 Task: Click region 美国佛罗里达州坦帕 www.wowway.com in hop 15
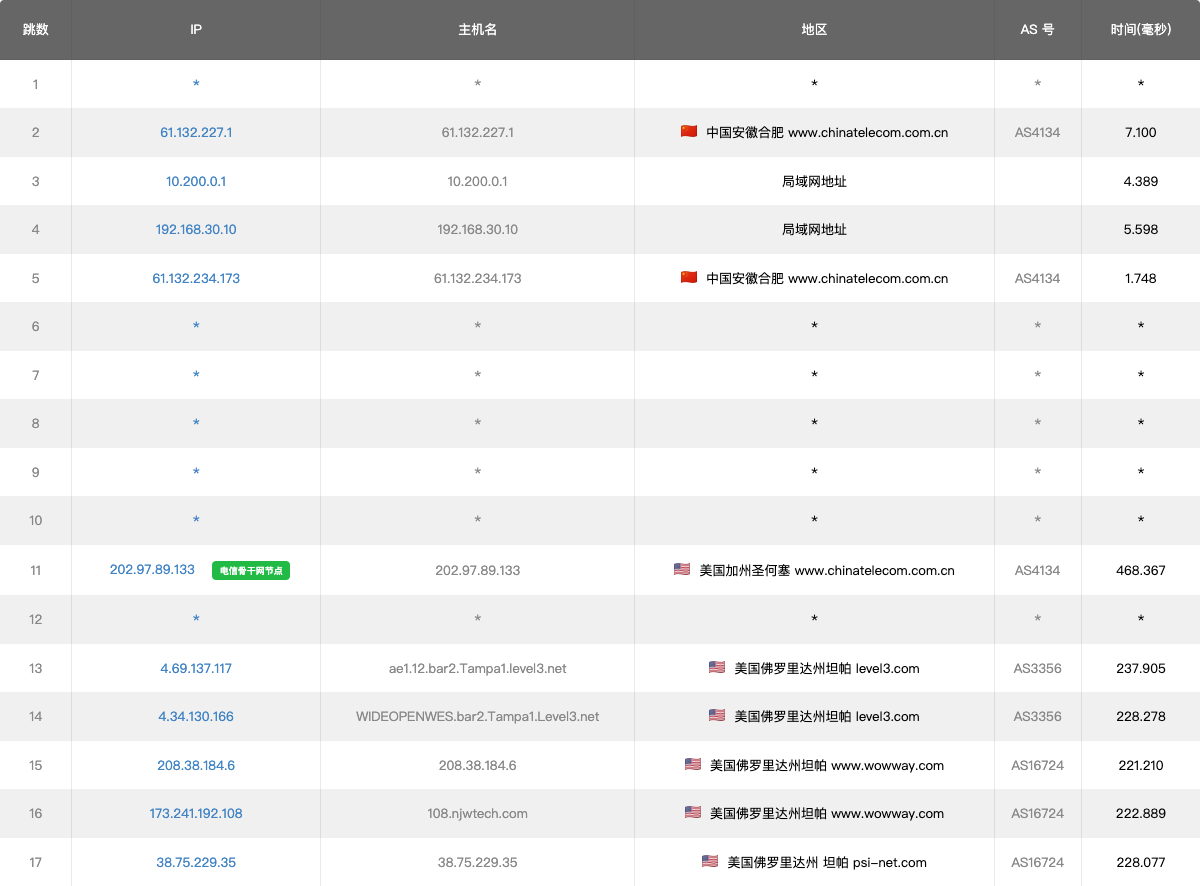point(827,765)
